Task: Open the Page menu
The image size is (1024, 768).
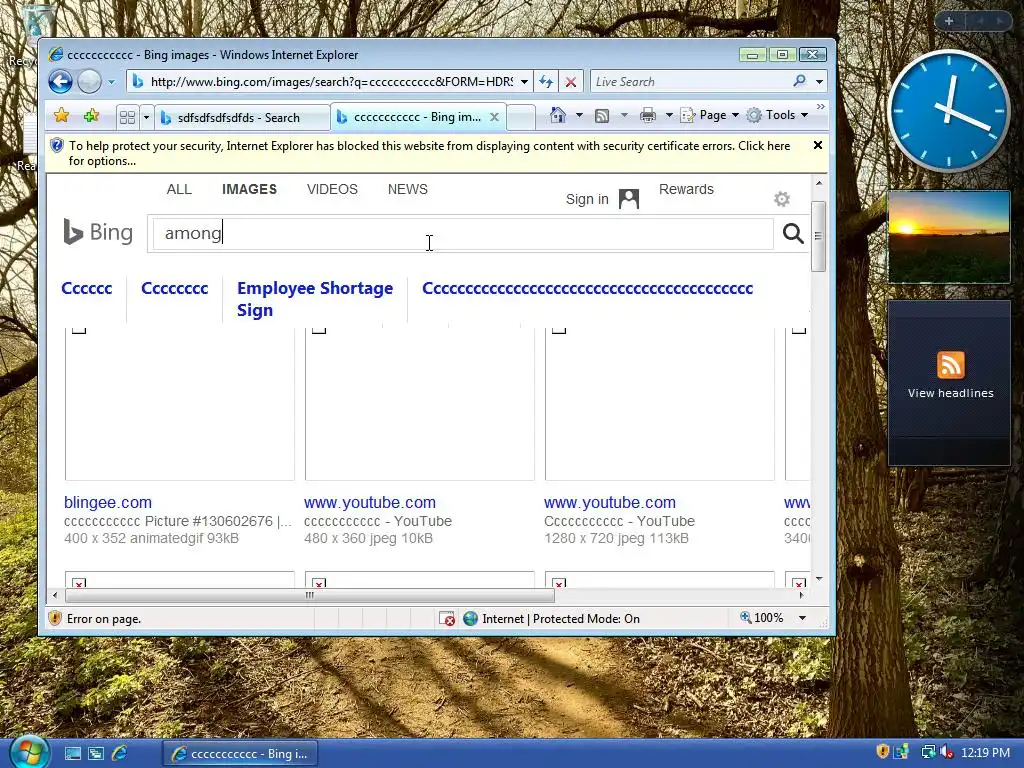Action: tap(710, 115)
